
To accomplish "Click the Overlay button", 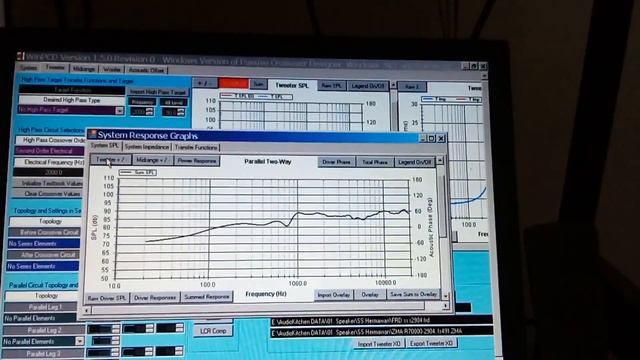I will [370, 294].
